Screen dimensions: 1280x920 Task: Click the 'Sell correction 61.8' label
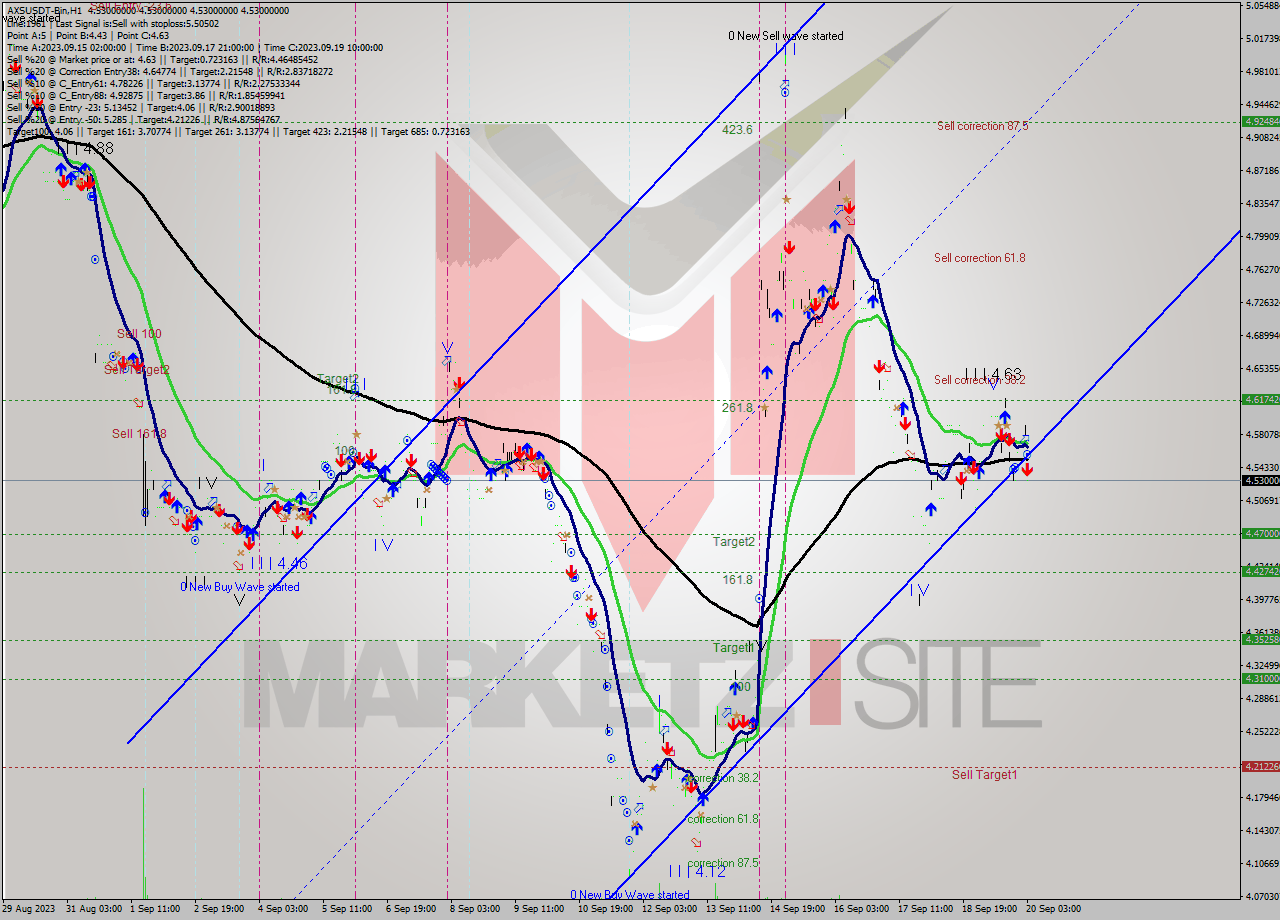980,258
